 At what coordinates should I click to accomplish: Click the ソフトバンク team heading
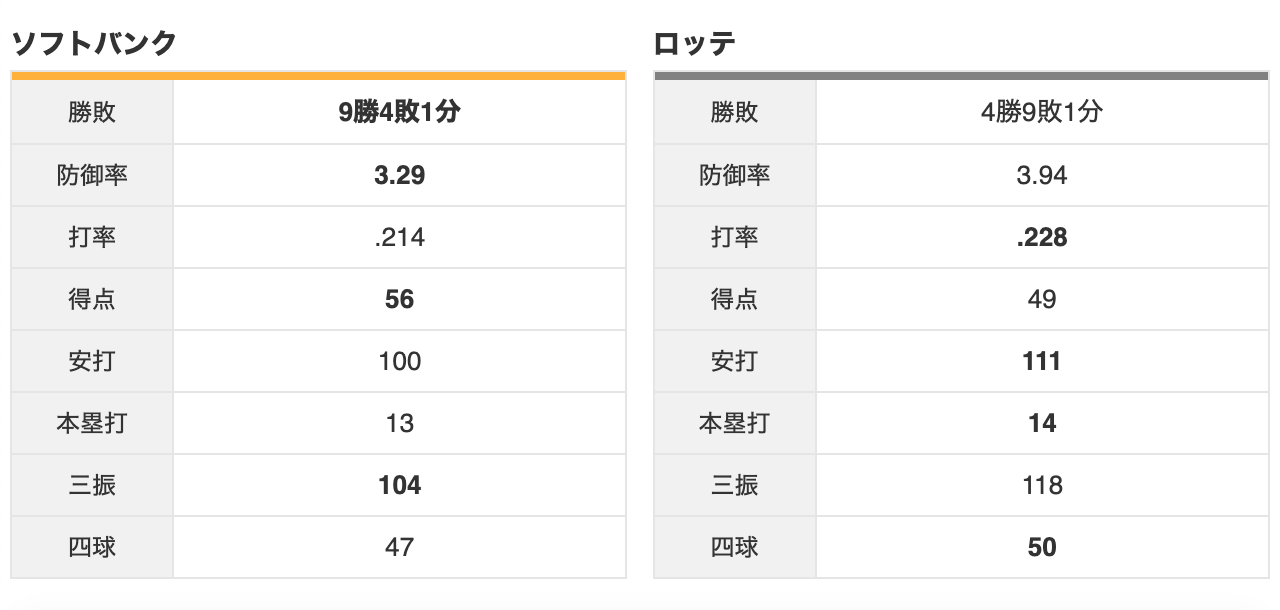click(x=94, y=43)
